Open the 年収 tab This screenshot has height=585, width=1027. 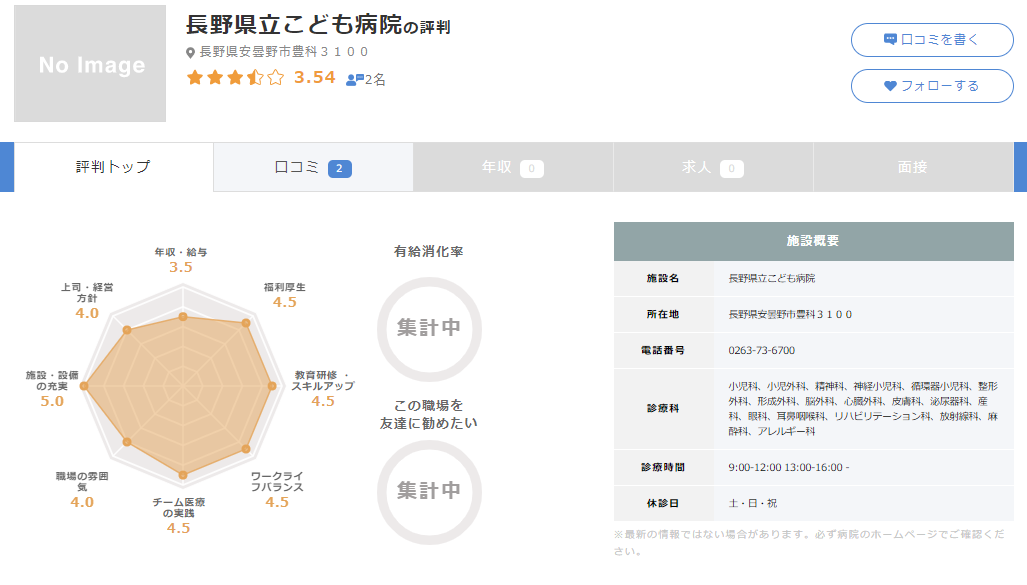[x=513, y=168]
